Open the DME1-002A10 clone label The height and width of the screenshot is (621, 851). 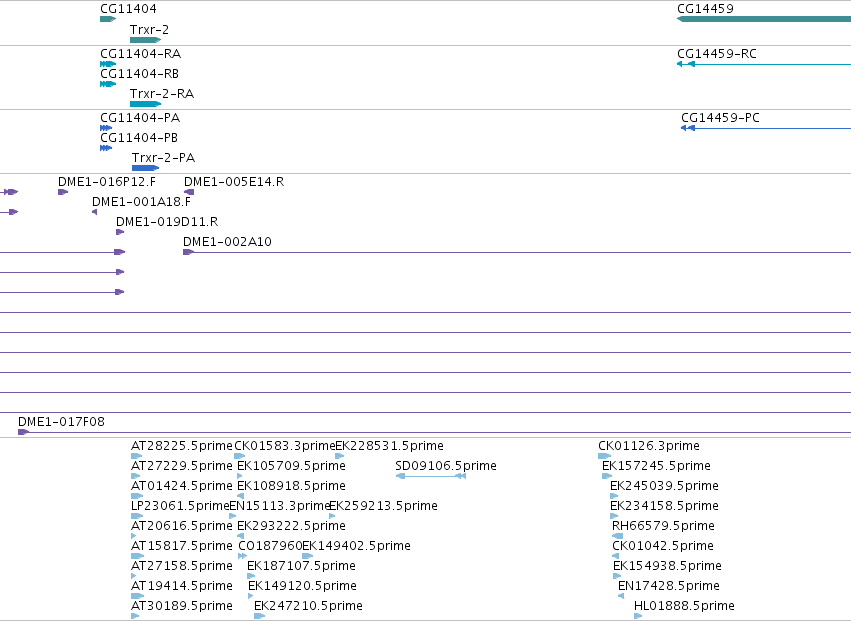pos(227,242)
